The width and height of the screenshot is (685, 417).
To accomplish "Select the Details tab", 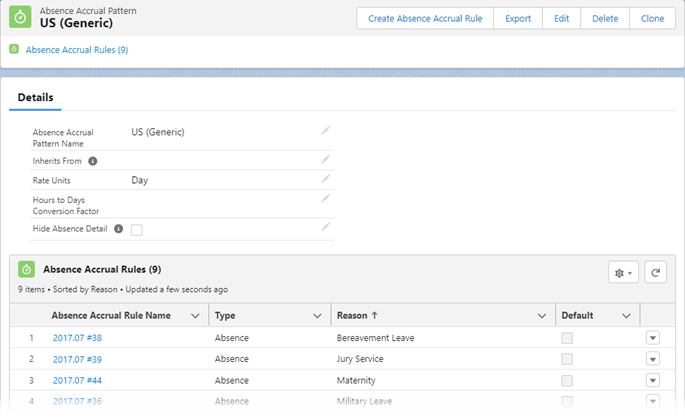I will (x=35, y=97).
